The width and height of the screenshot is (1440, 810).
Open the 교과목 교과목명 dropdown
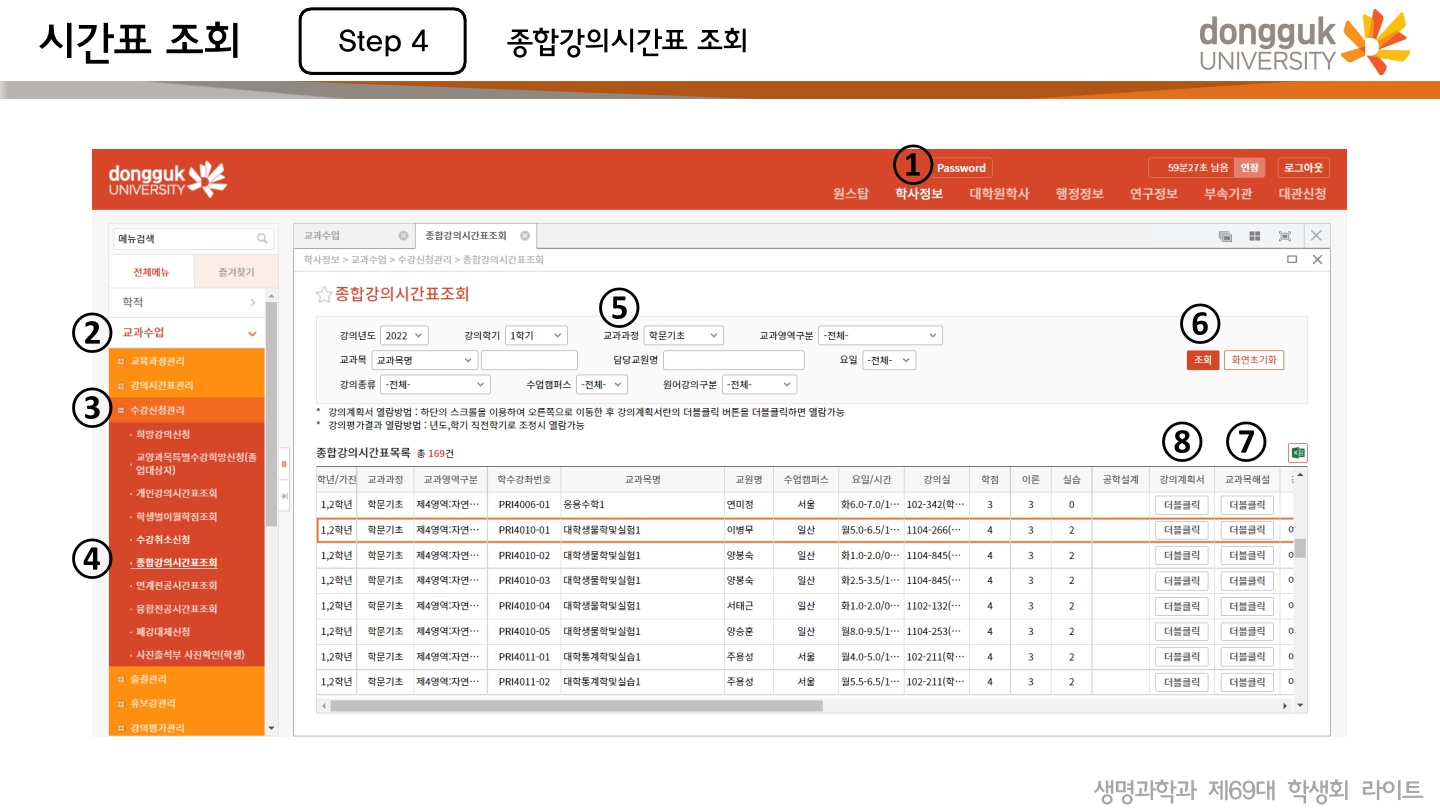(x=424, y=360)
